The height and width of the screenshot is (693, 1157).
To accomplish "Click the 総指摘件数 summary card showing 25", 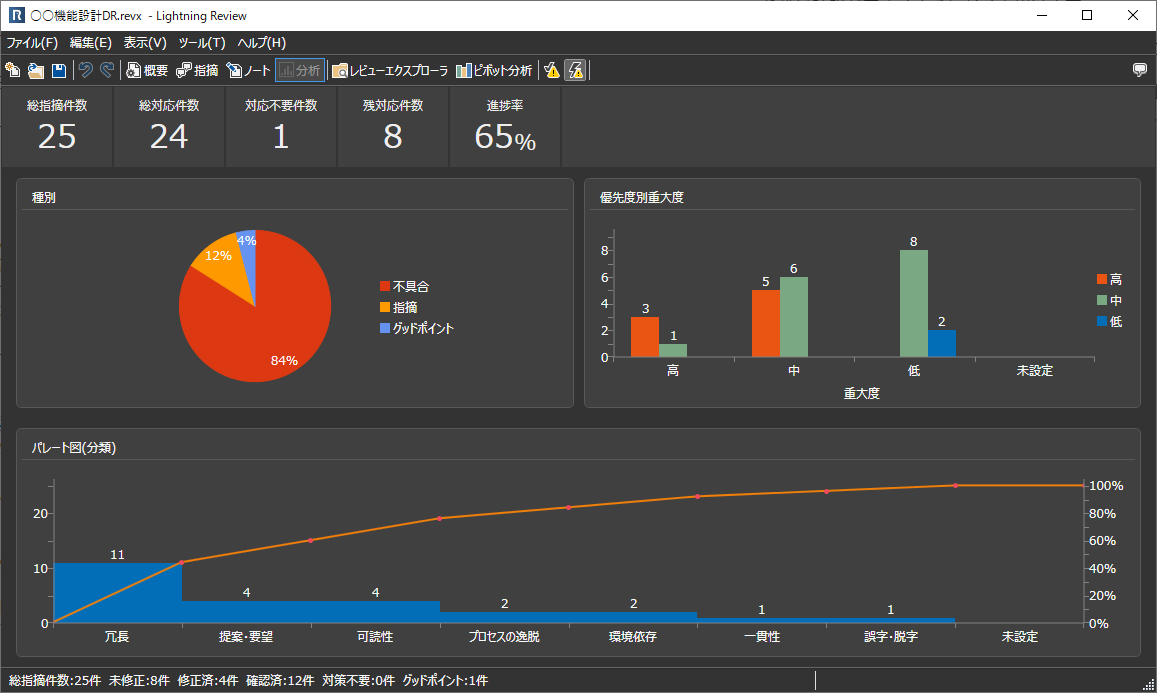I will [57, 126].
